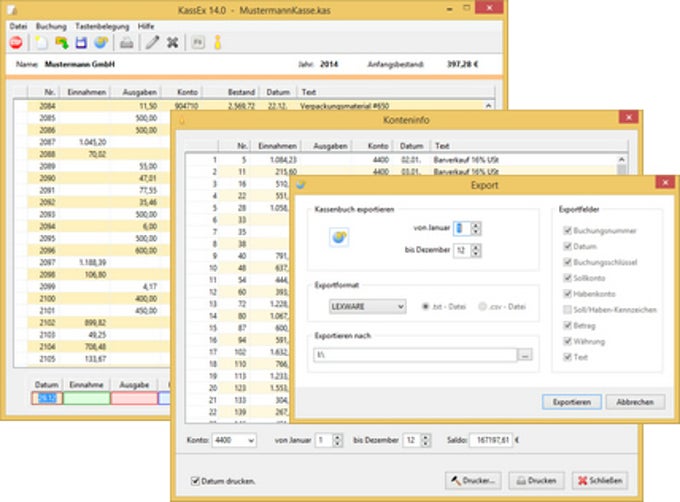Image resolution: width=680 pixels, height=502 pixels.
Task: Close the Konteninfo window
Action: pos(629,117)
